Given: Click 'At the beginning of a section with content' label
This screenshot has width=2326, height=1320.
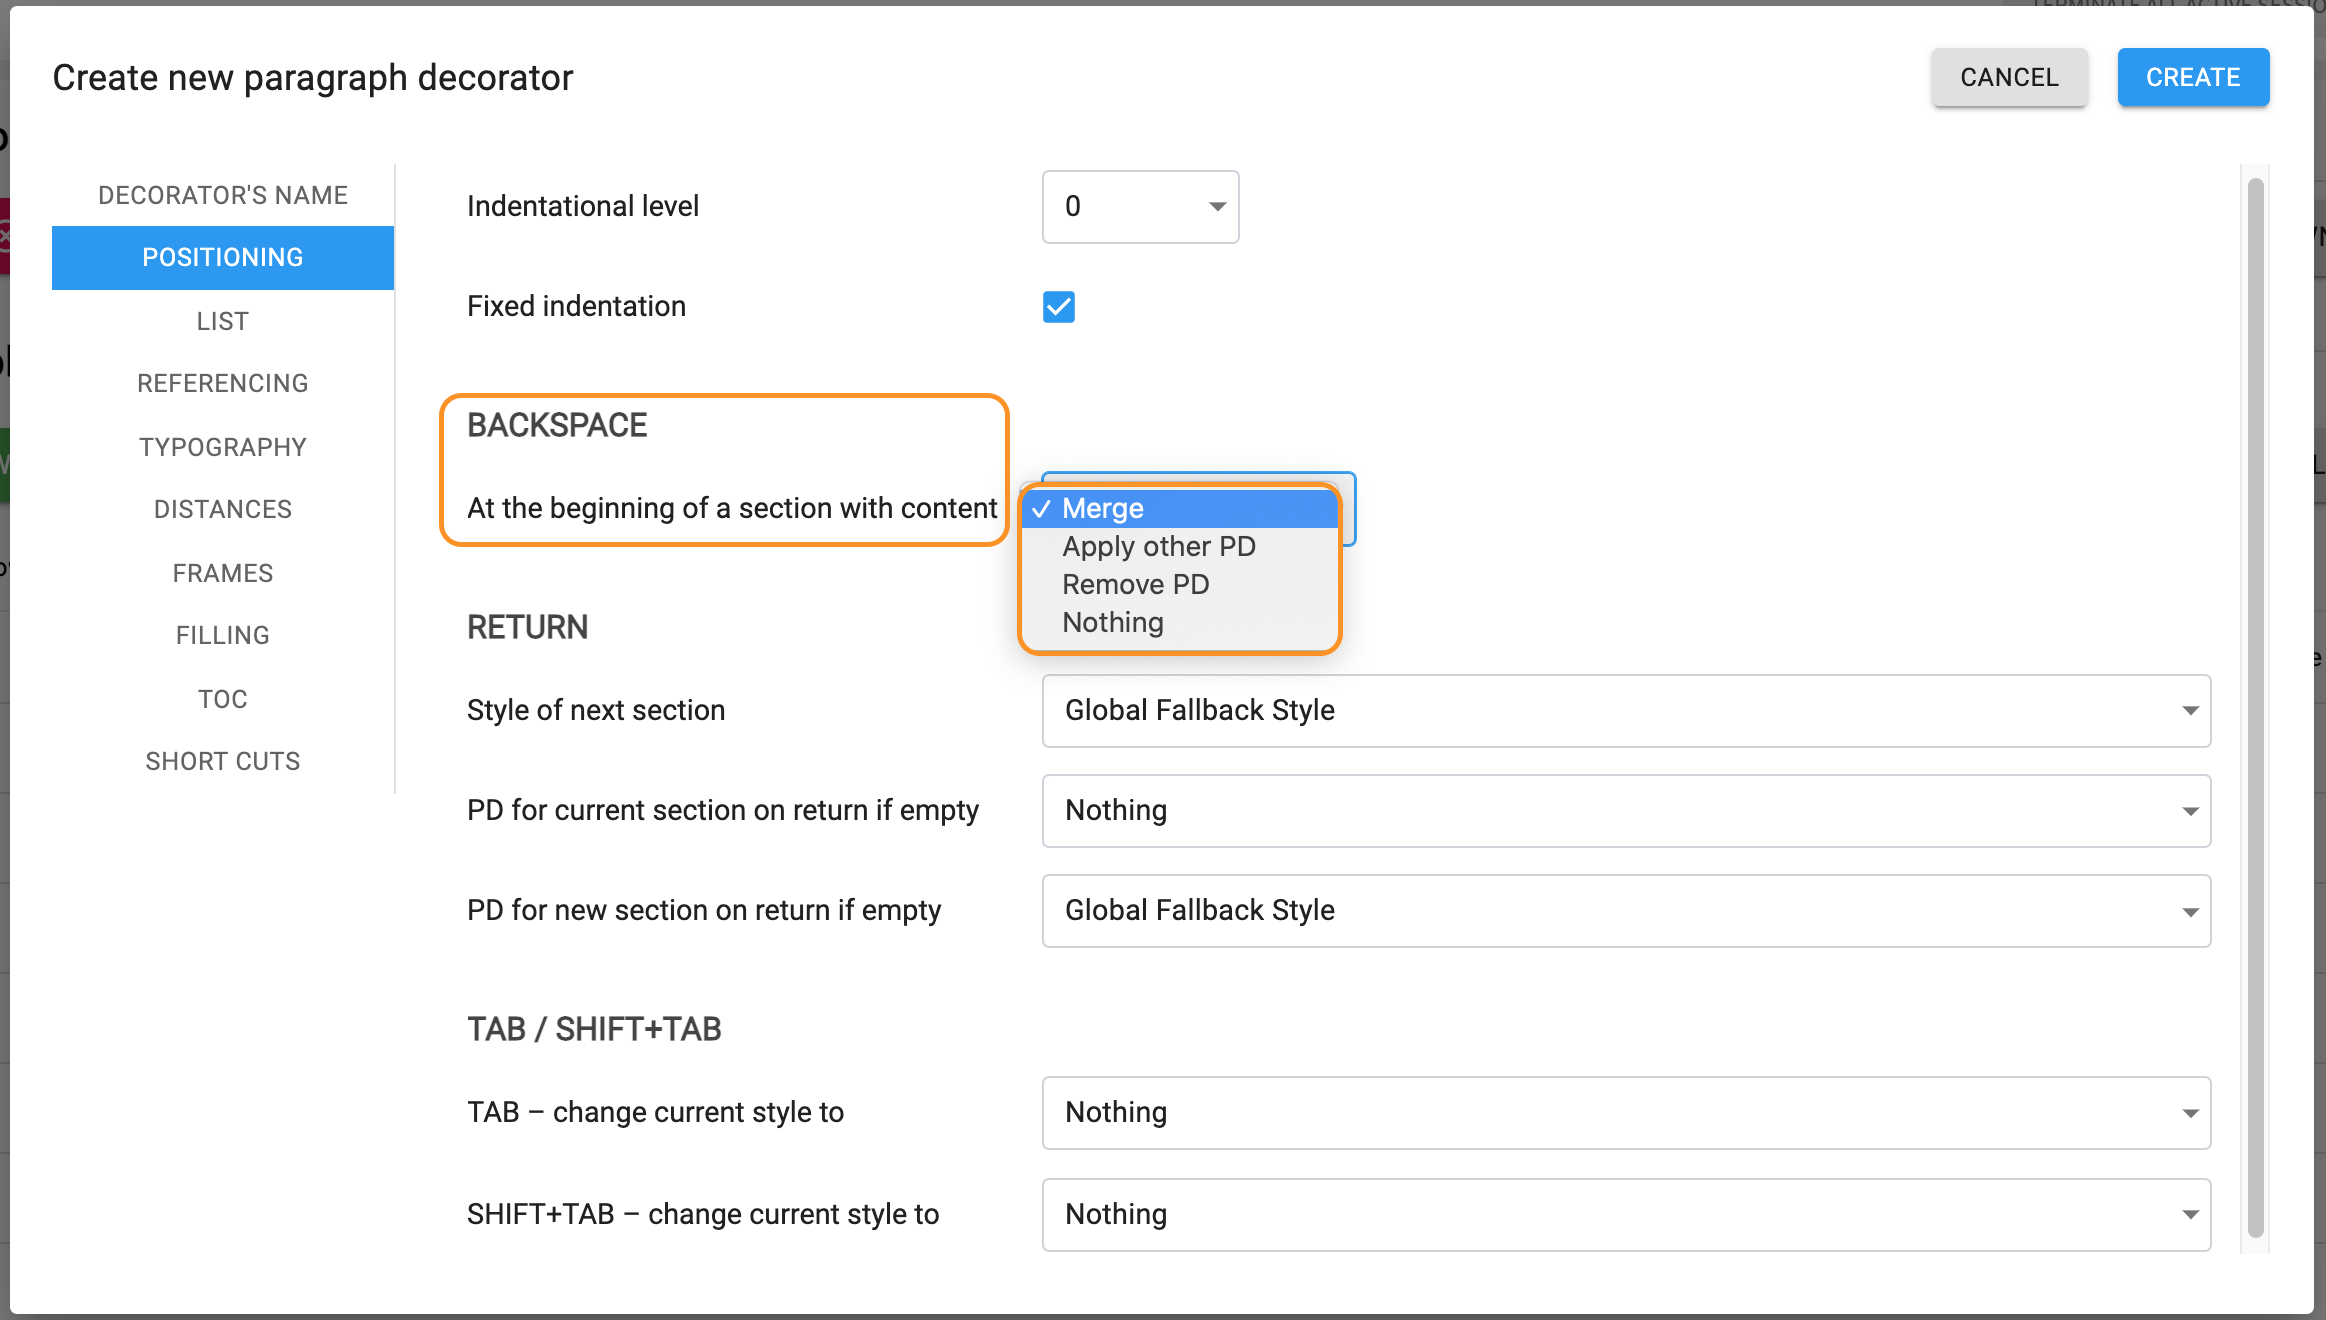Looking at the screenshot, I should point(732,508).
